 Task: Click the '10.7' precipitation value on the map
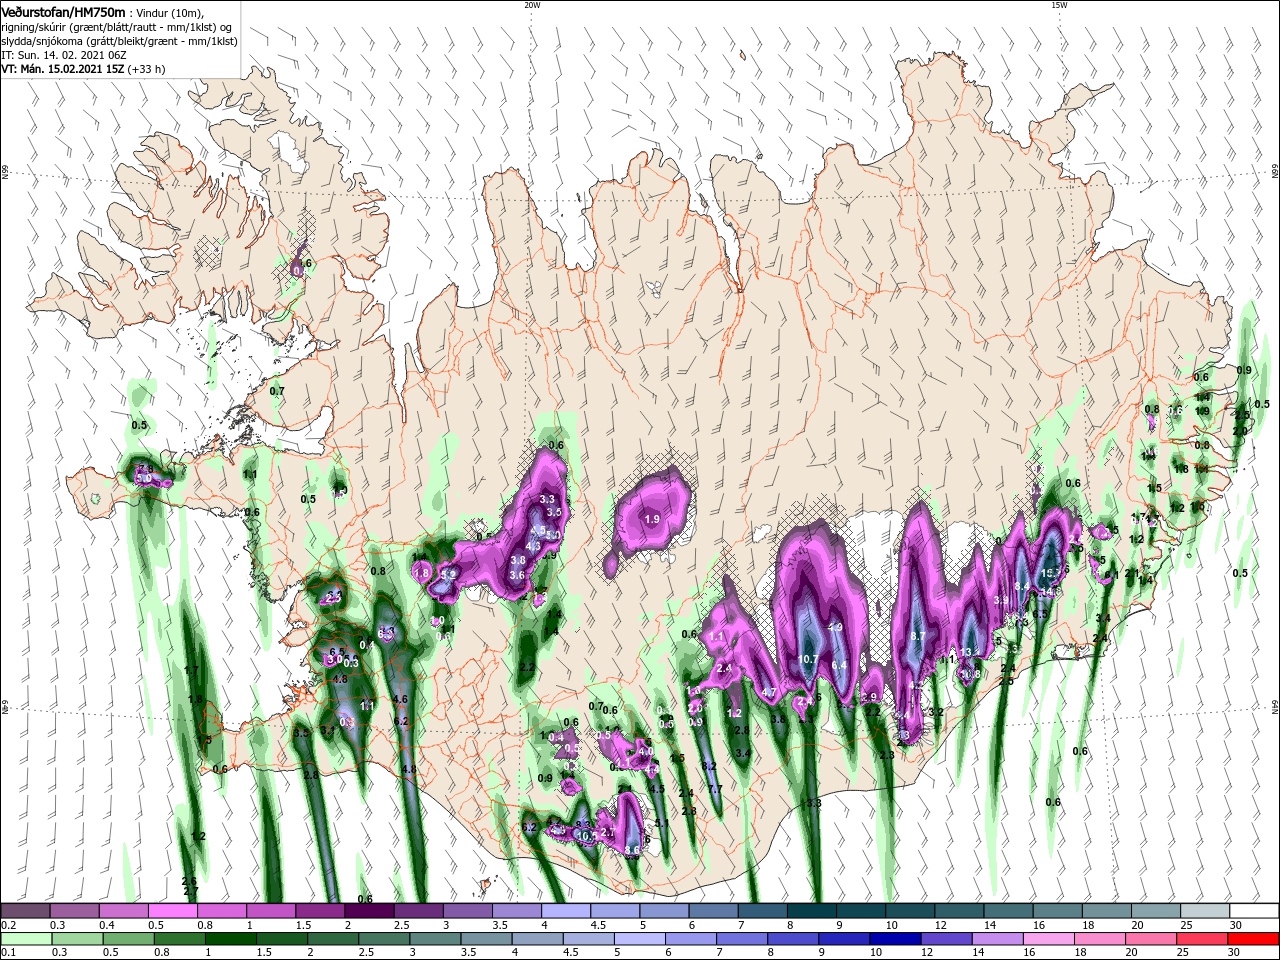click(809, 659)
